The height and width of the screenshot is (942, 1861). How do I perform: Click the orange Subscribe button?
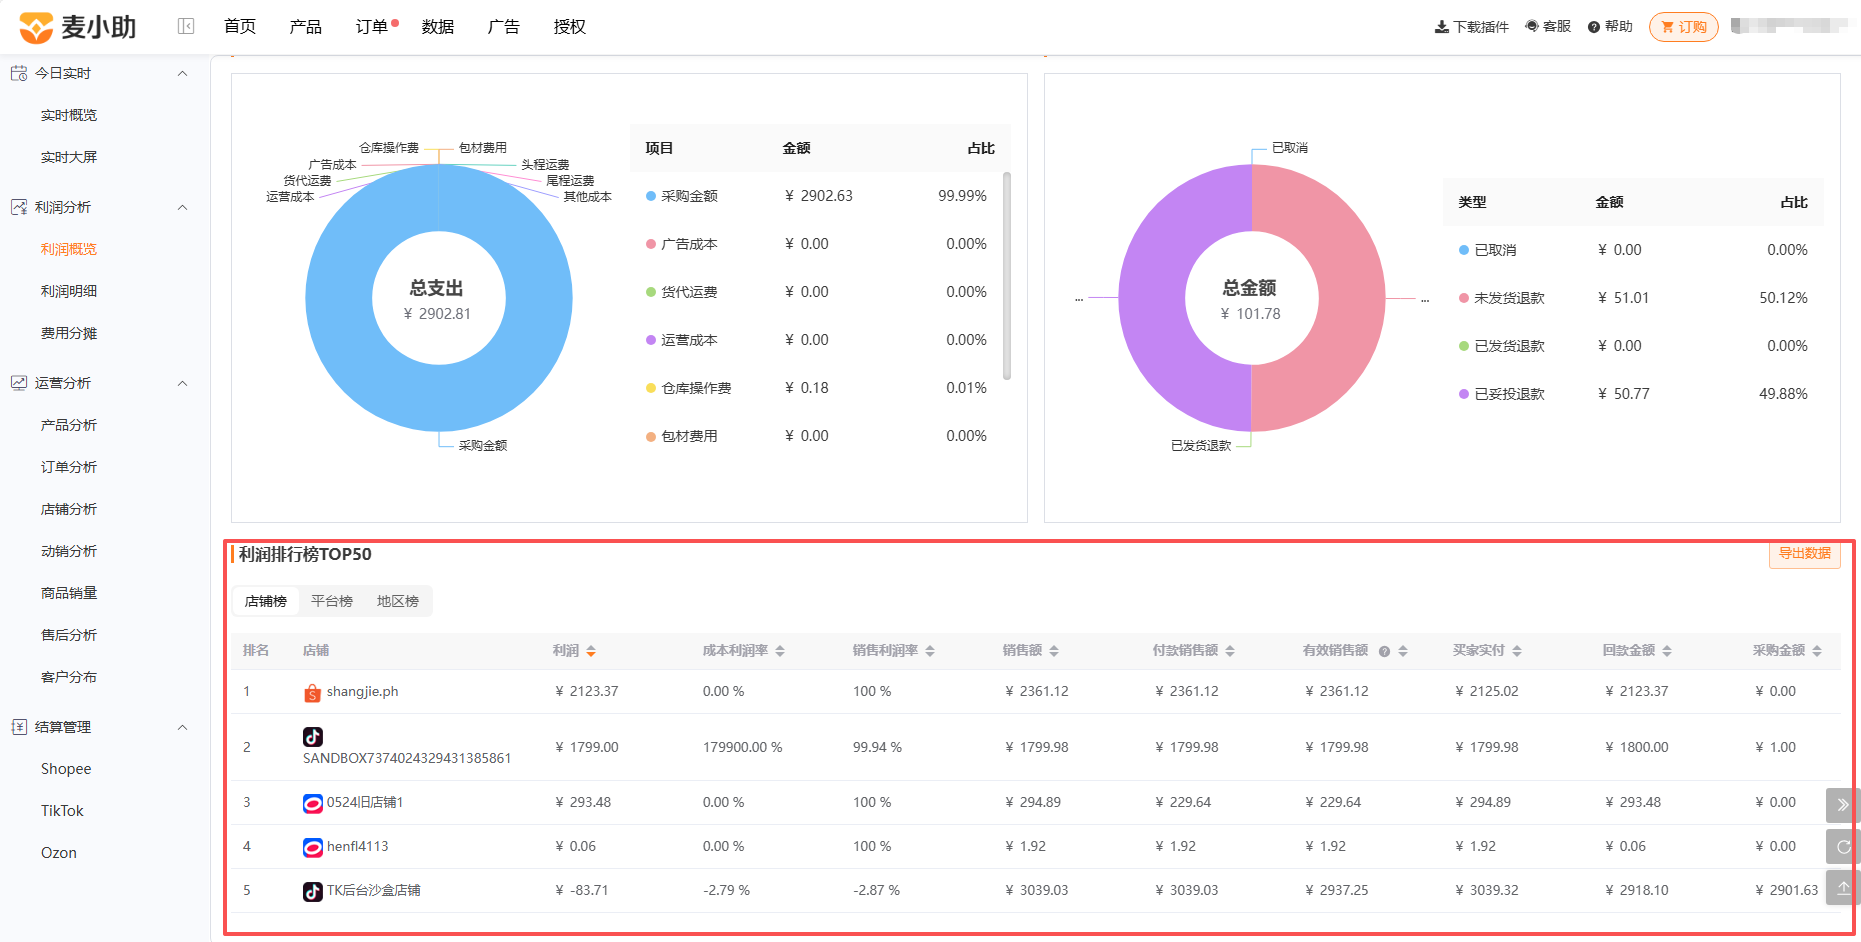click(x=1683, y=27)
